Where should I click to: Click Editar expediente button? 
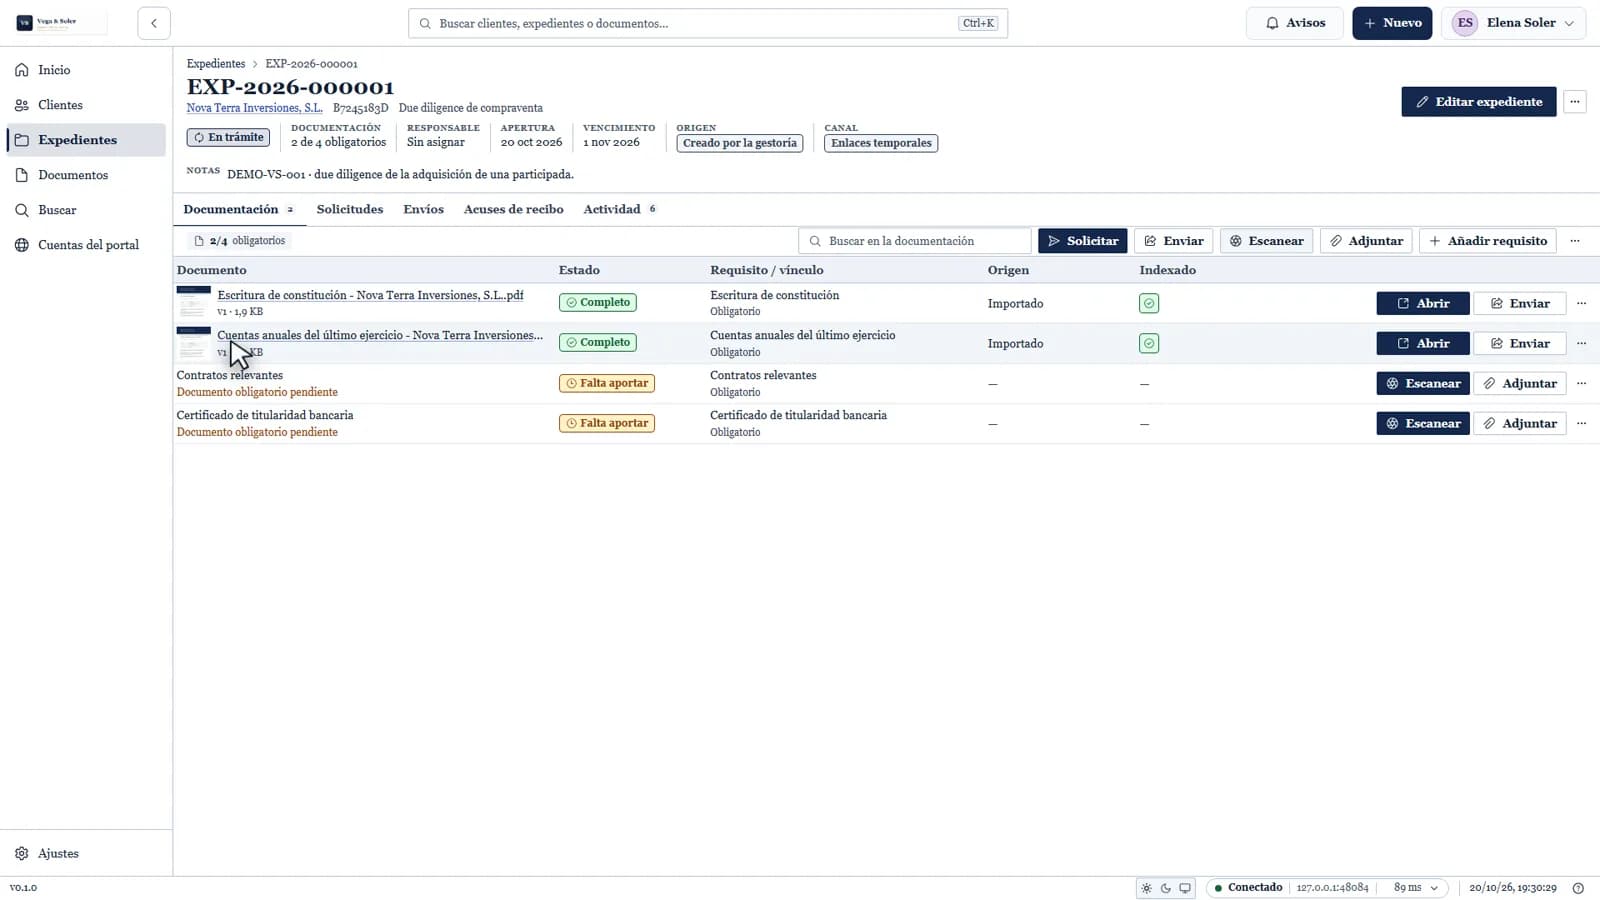1479,101
